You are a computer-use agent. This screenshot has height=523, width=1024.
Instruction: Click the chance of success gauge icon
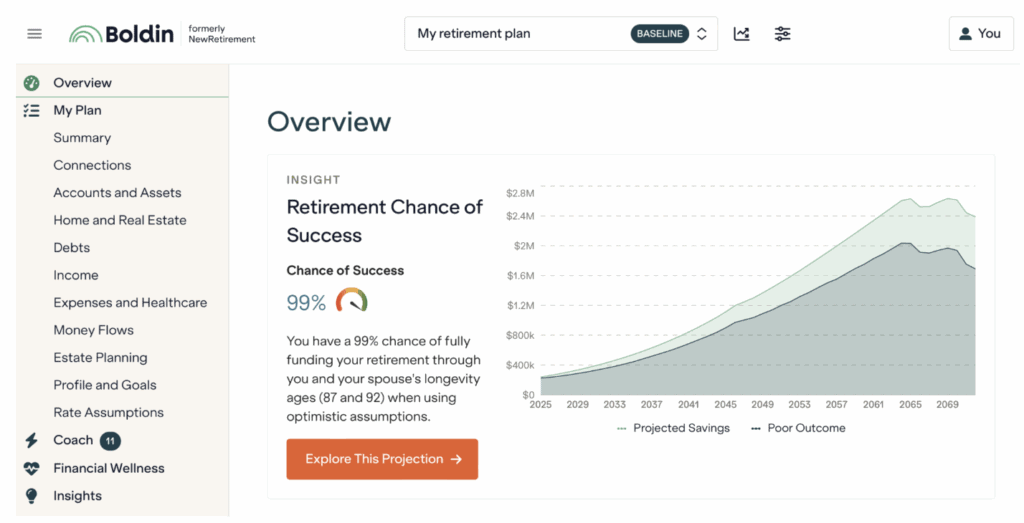[351, 301]
